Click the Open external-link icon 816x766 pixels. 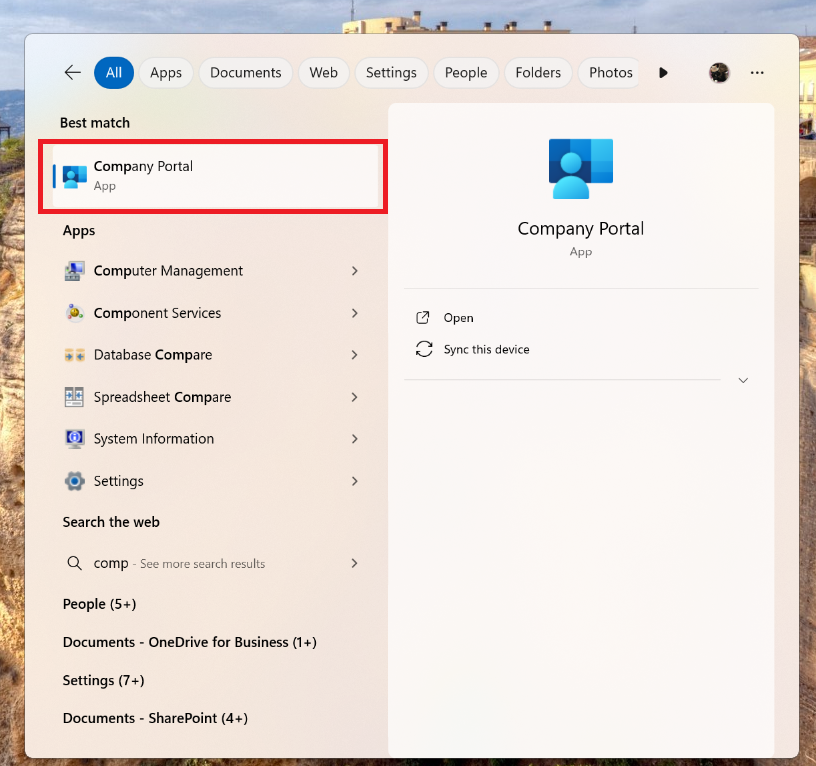(423, 317)
